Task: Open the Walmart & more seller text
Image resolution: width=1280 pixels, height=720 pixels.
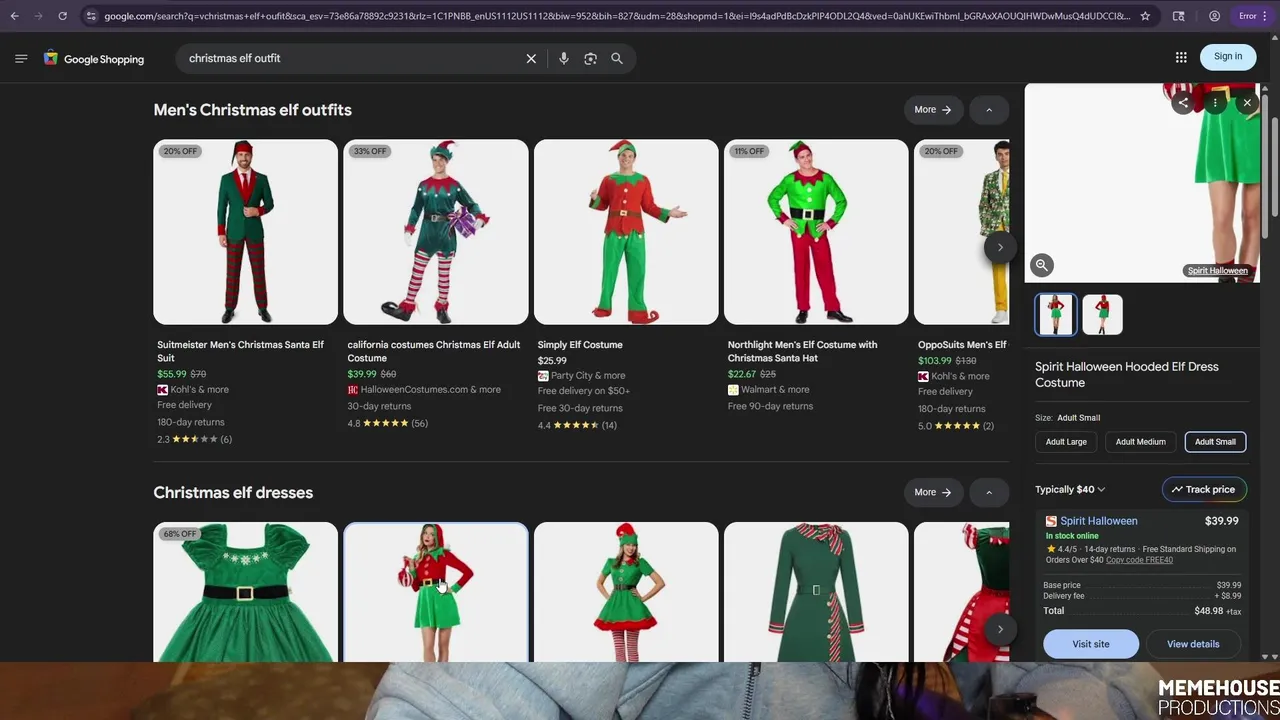Action: coord(775,390)
